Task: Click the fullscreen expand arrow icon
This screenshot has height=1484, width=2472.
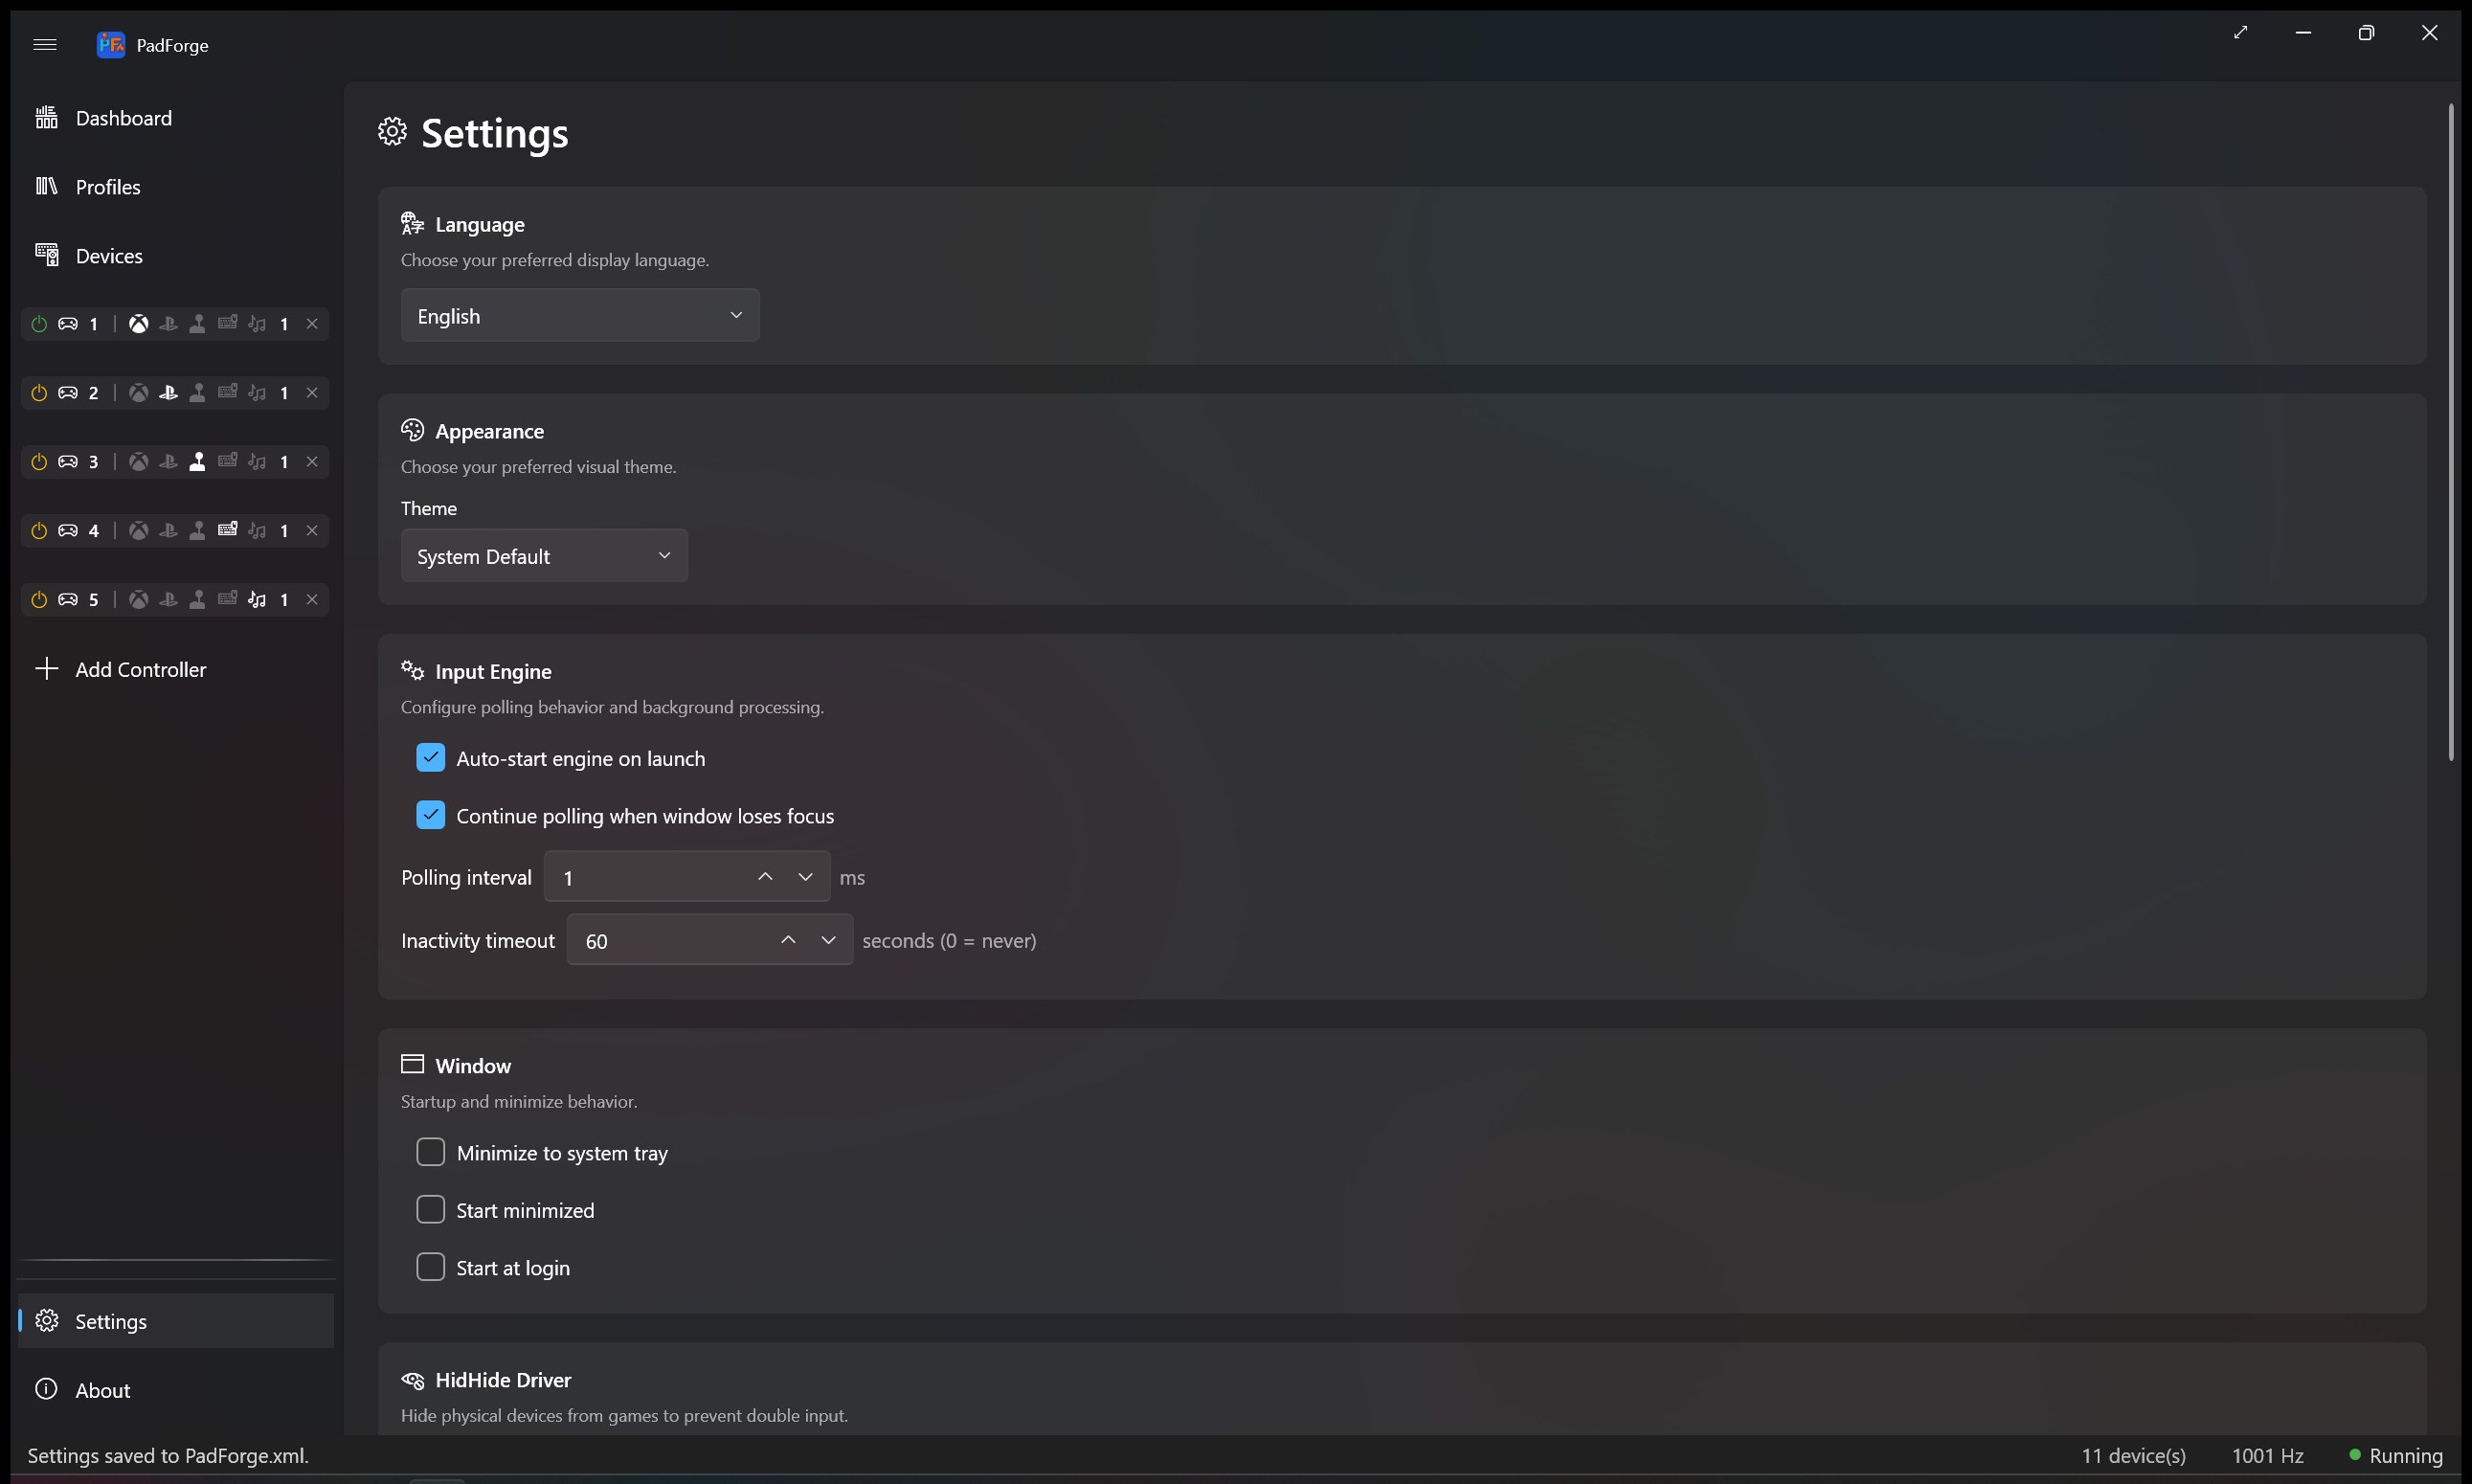Action: click(x=2240, y=33)
